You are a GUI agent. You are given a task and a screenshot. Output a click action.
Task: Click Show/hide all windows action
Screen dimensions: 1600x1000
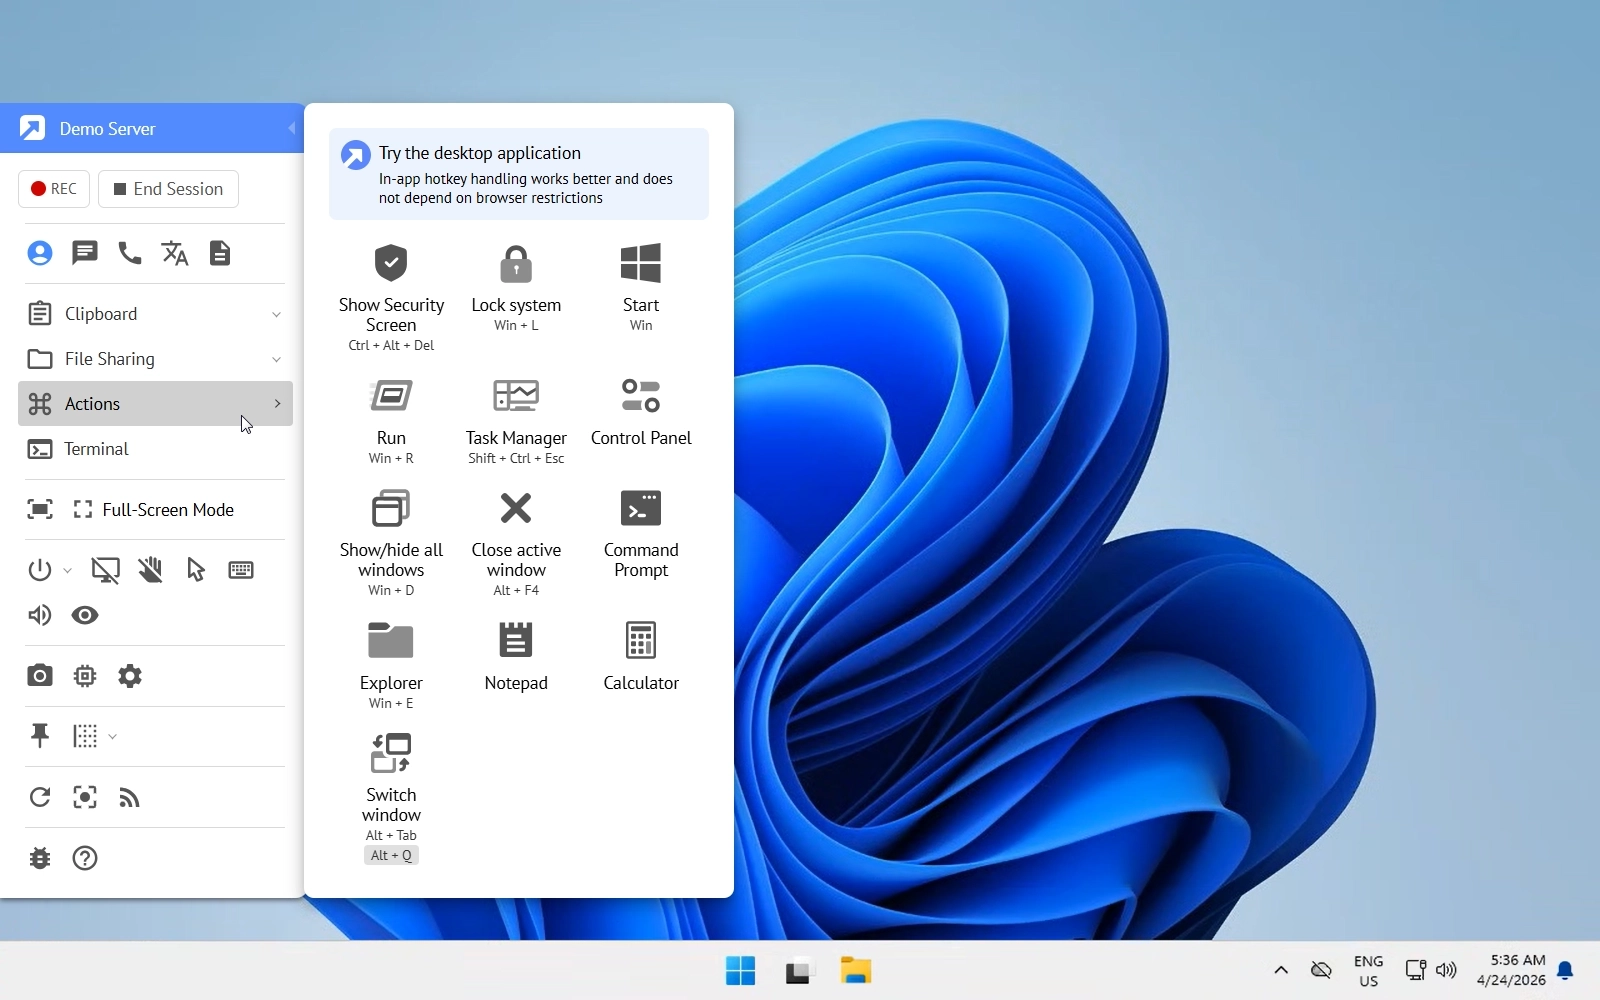tap(391, 543)
